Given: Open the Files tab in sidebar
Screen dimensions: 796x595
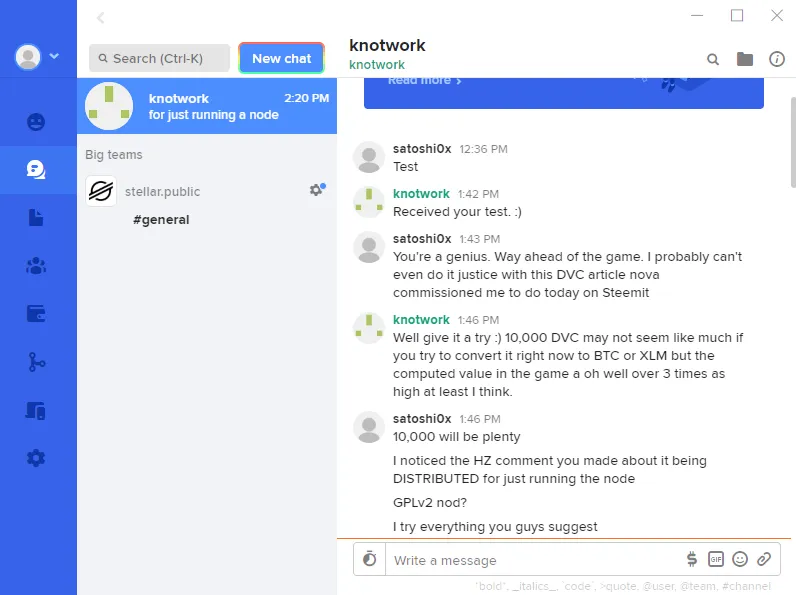Looking at the screenshot, I should (36, 217).
